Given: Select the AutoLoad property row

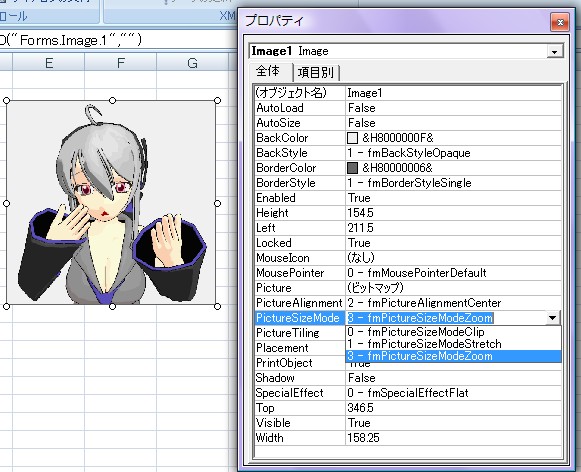Looking at the screenshot, I should (x=408, y=108).
